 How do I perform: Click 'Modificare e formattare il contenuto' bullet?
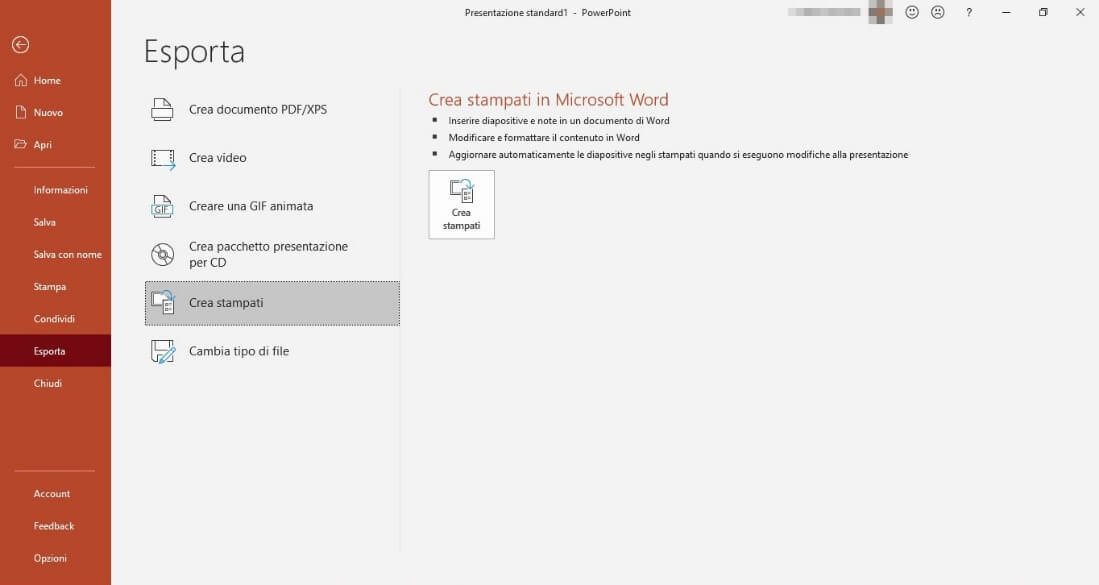click(x=544, y=137)
